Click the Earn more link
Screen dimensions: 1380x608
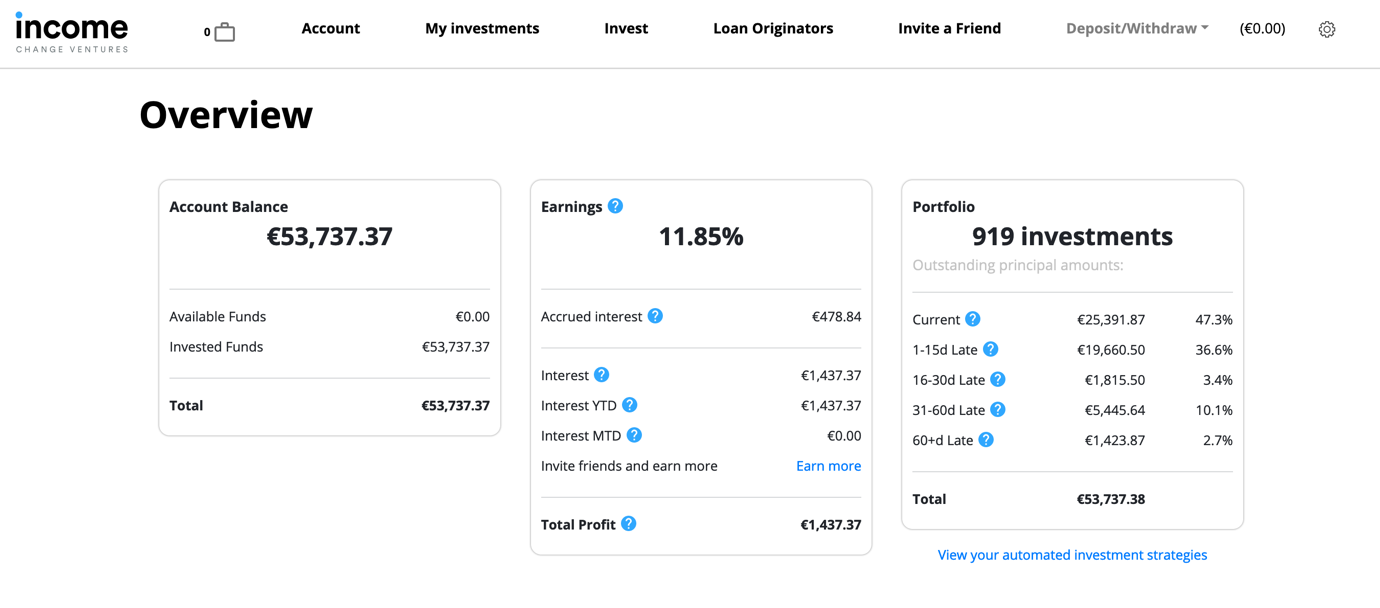pos(828,466)
